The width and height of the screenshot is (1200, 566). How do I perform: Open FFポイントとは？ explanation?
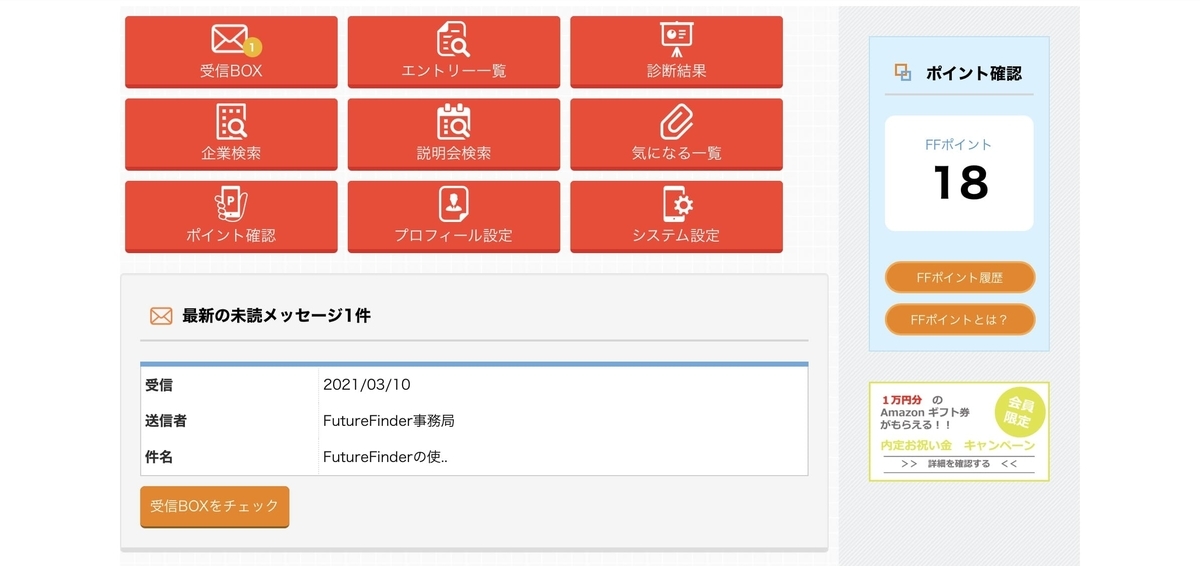click(959, 319)
